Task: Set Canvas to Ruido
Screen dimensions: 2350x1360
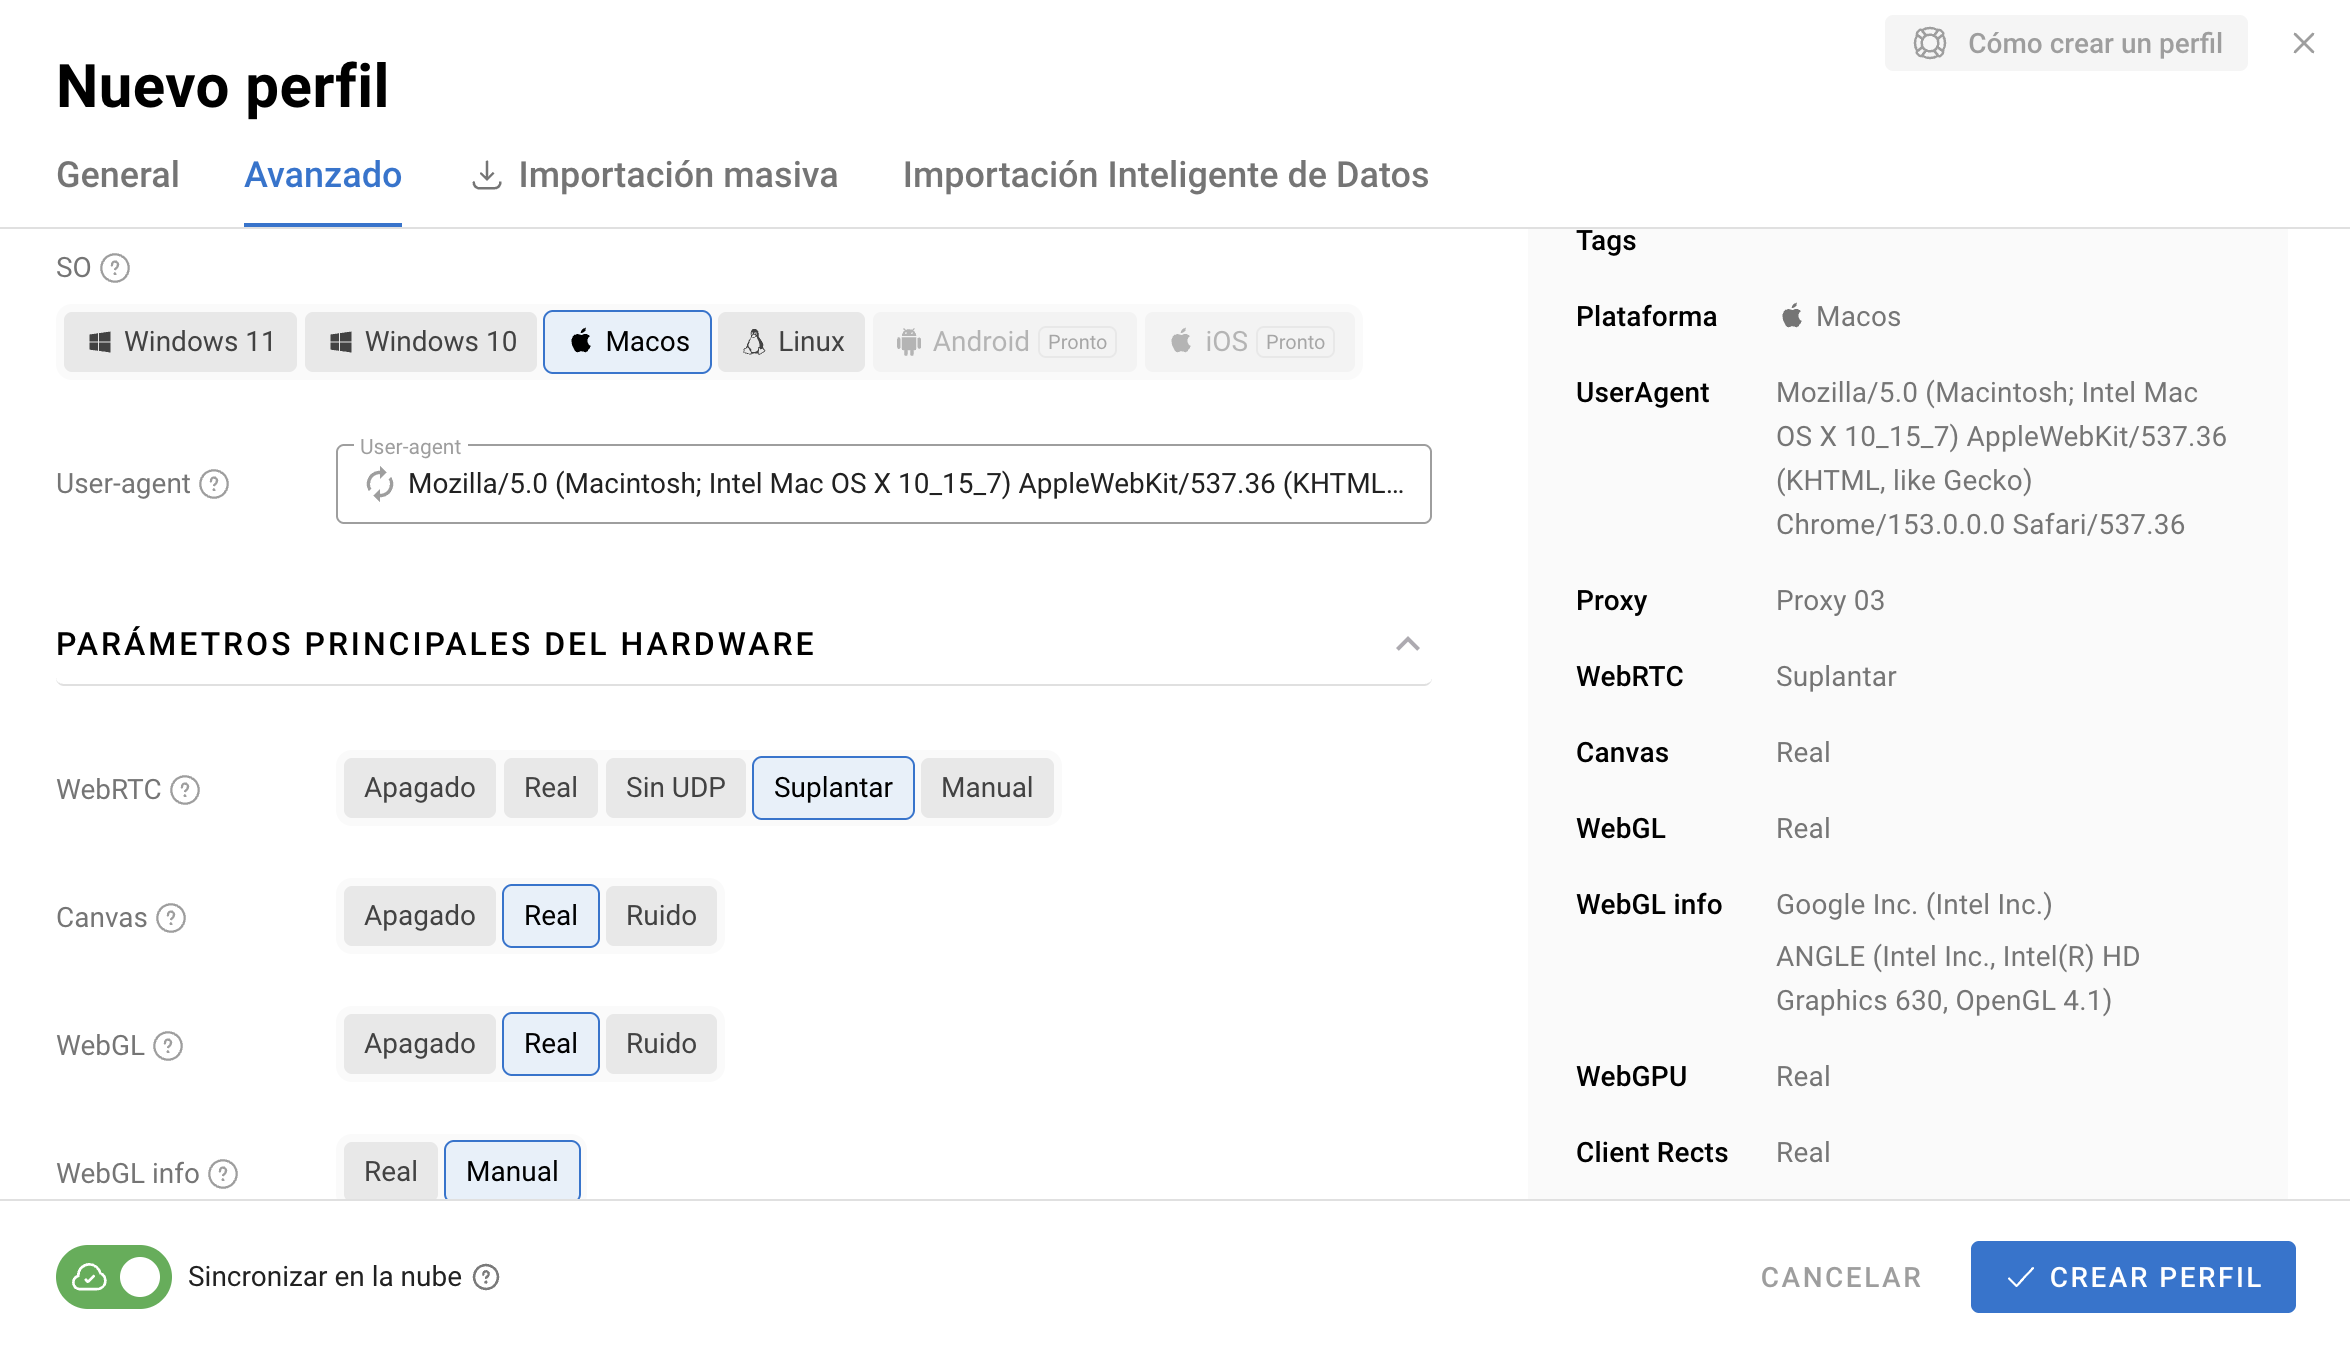Action: point(661,916)
